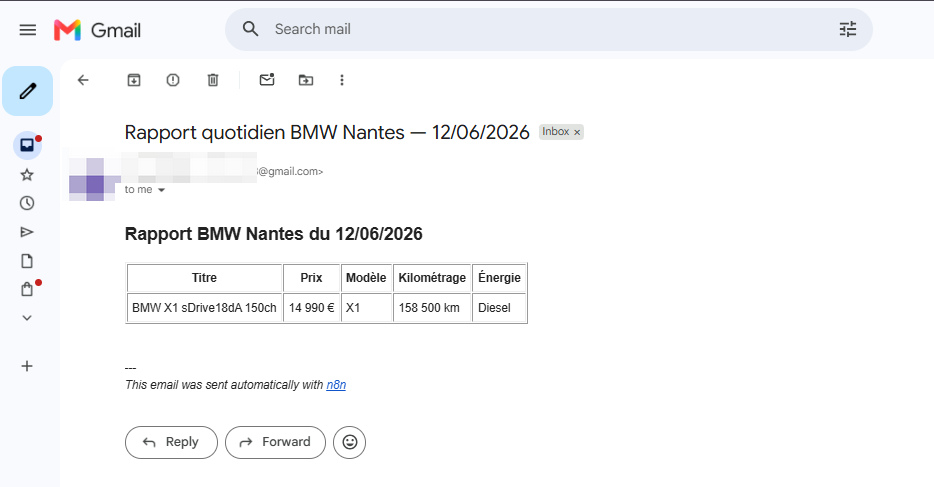Archive this email
This screenshot has height=487, width=934.
(x=134, y=80)
